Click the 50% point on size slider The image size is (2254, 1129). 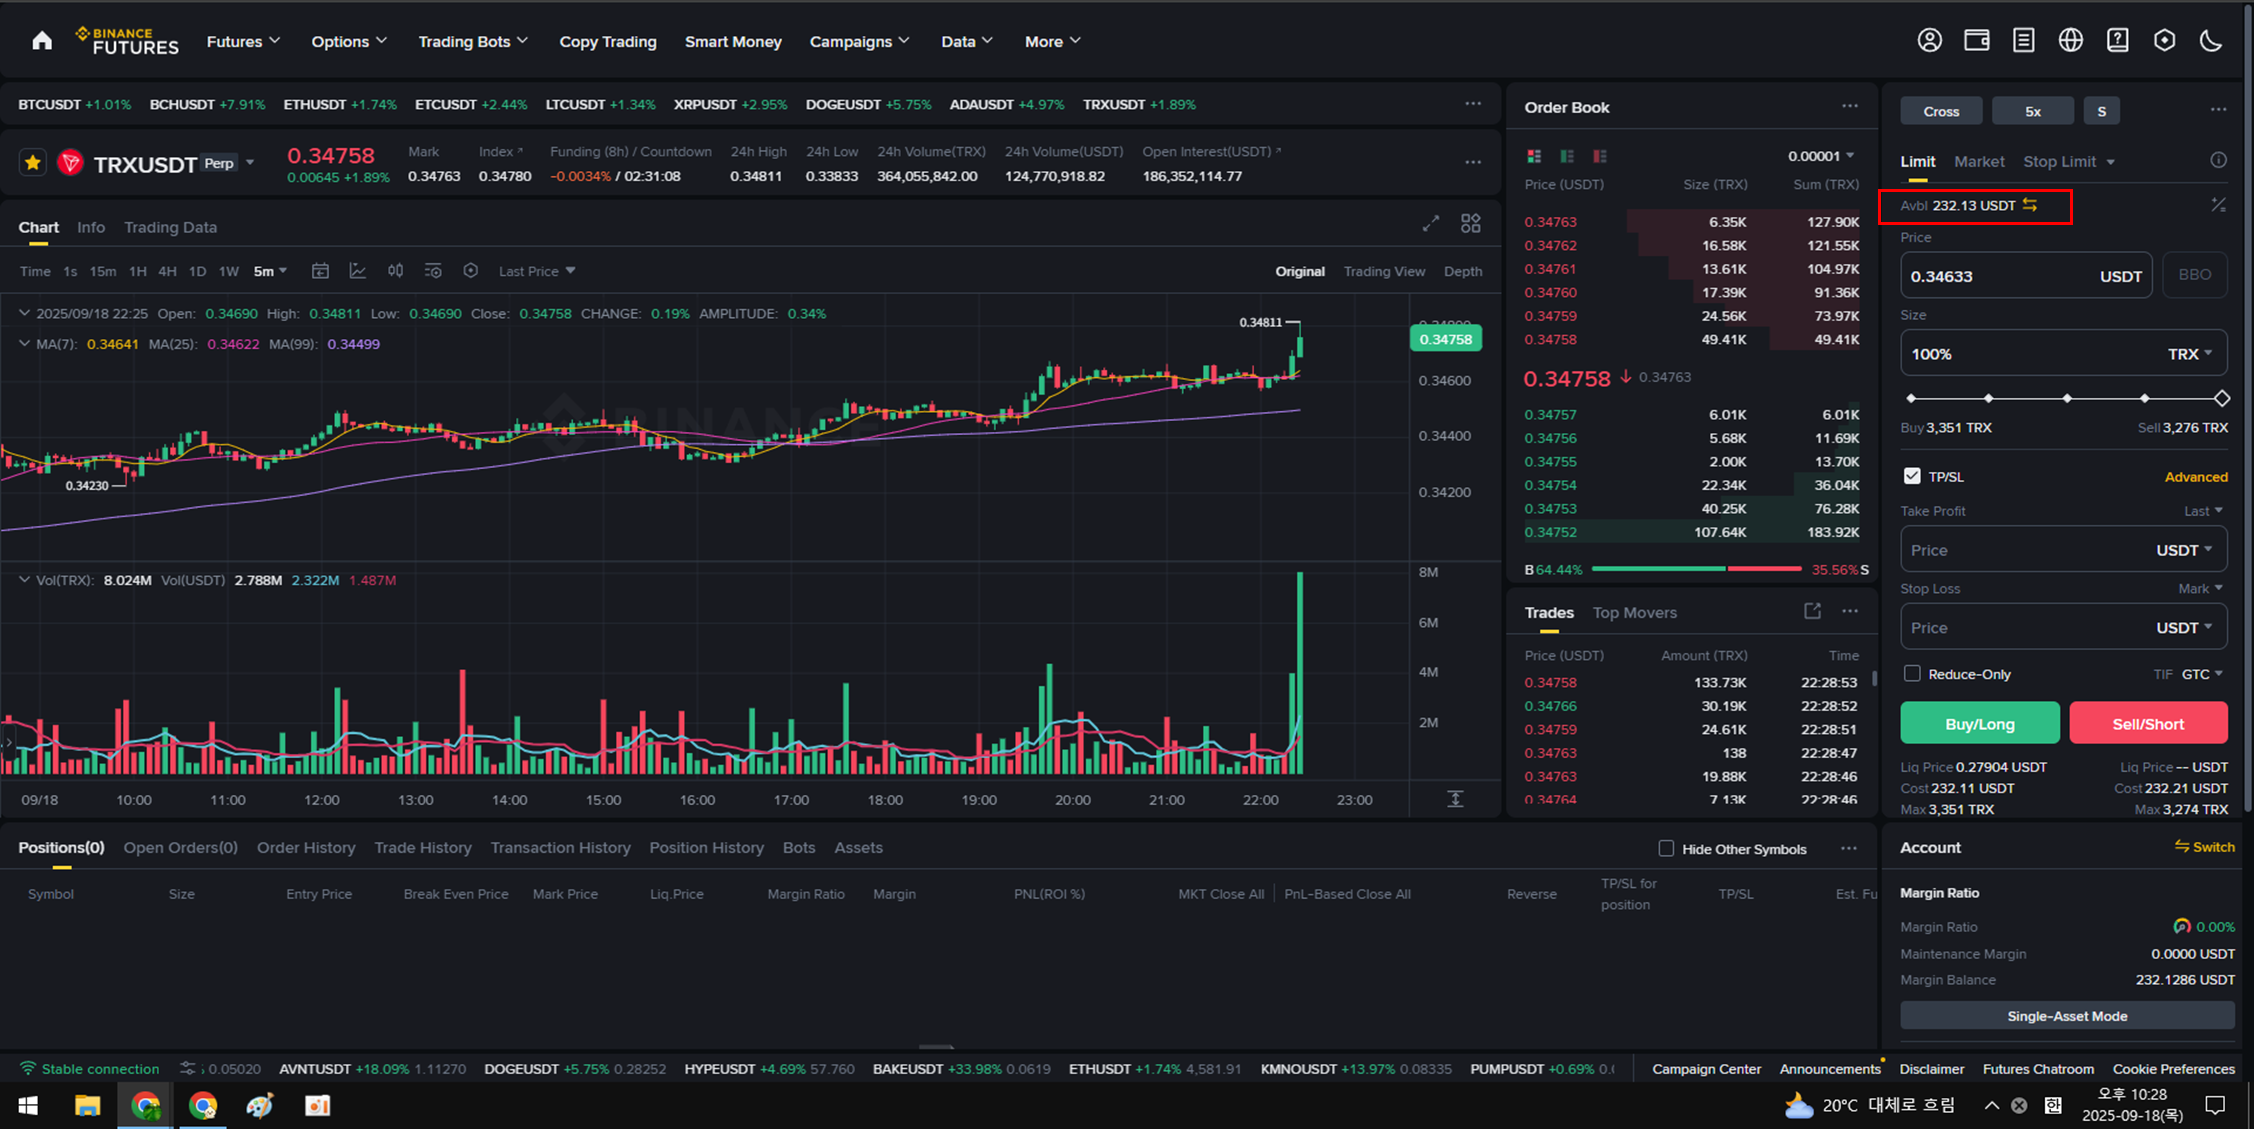click(2066, 398)
